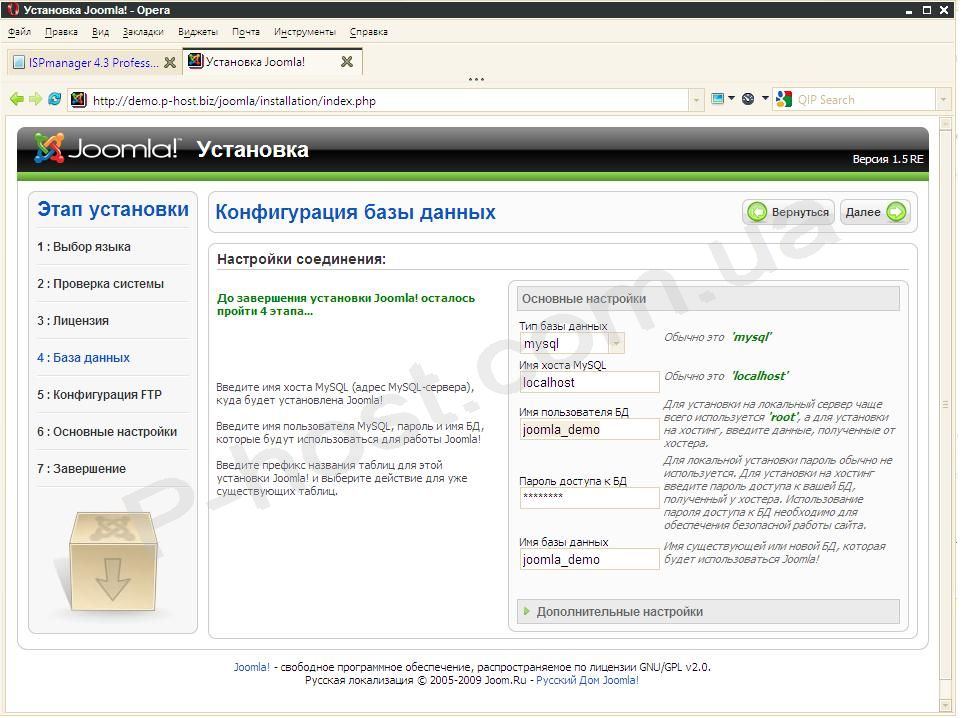The image size is (962, 718).
Task: Open the Русский Дом Joomla! link
Action: tap(587, 681)
